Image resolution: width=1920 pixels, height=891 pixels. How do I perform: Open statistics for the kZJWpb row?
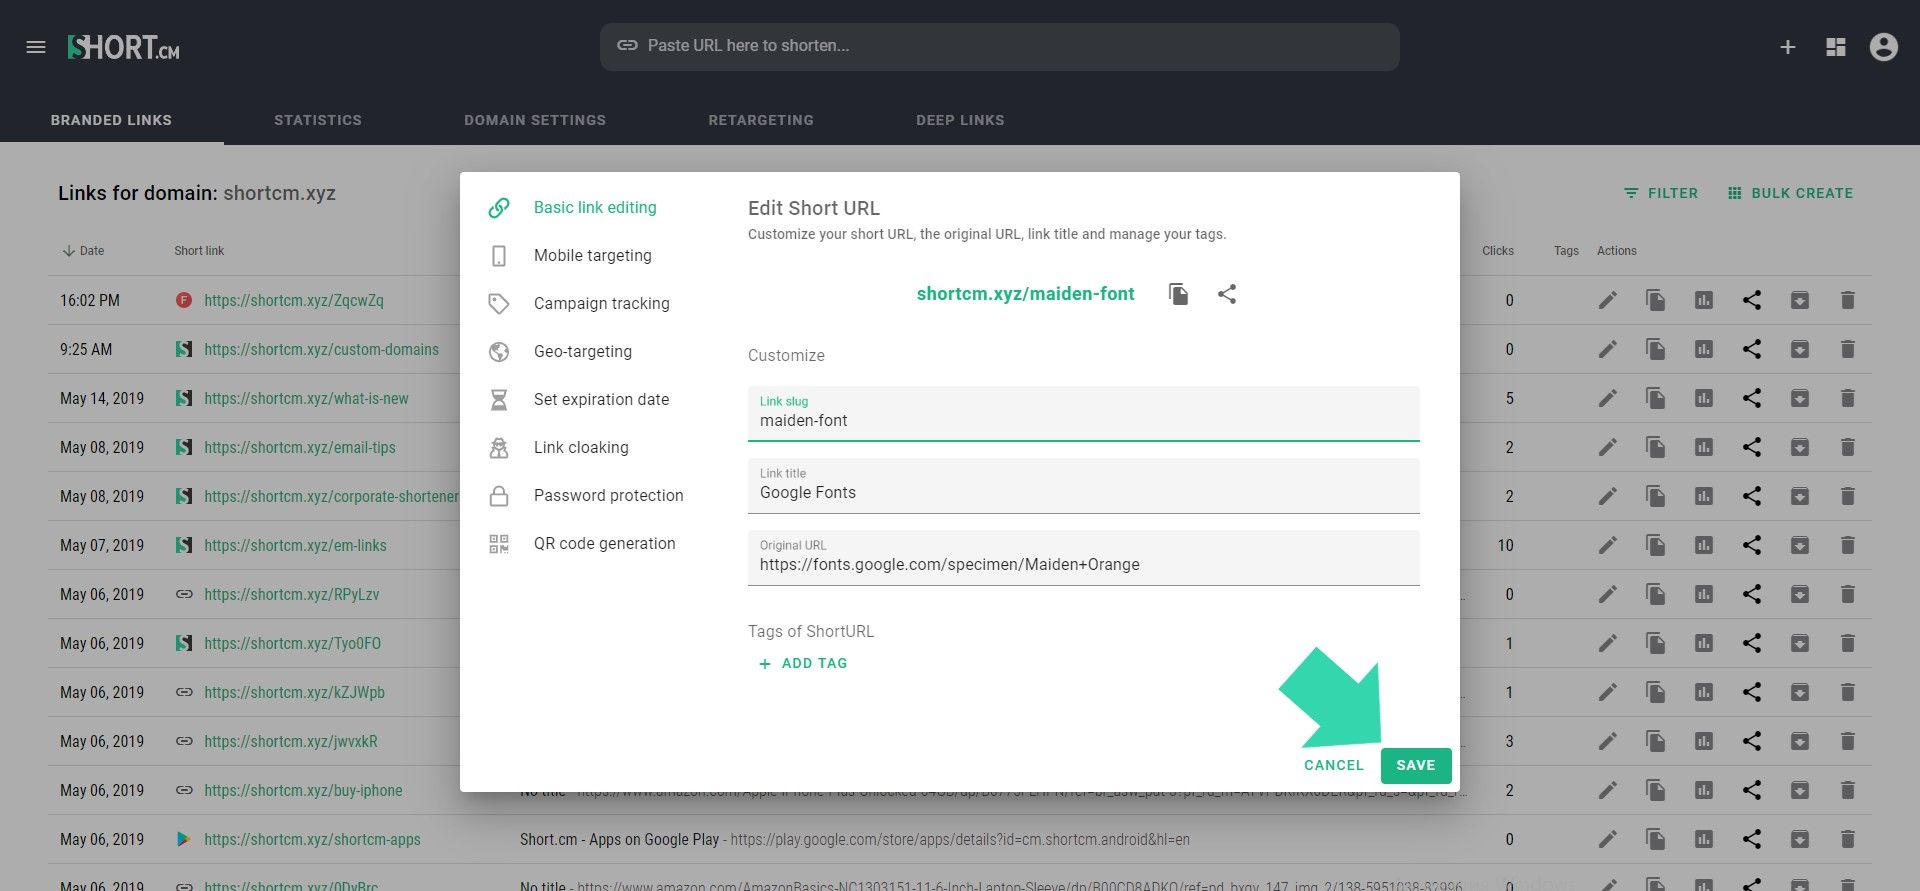pyautogui.click(x=1704, y=692)
